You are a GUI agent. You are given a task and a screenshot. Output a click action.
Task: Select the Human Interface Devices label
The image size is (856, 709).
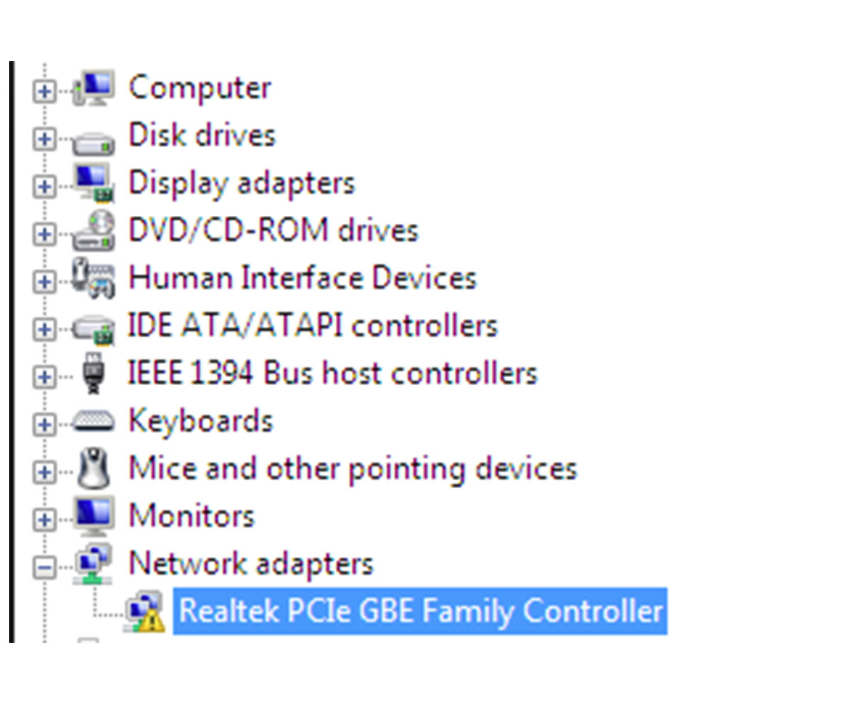tap(300, 278)
